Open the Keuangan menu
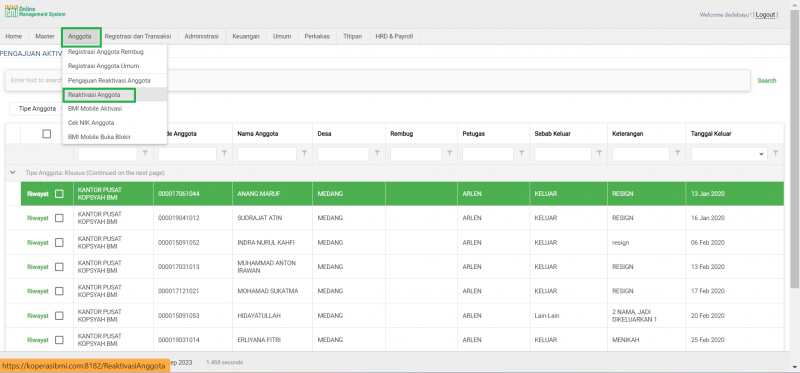The image size is (800, 373). tap(246, 37)
